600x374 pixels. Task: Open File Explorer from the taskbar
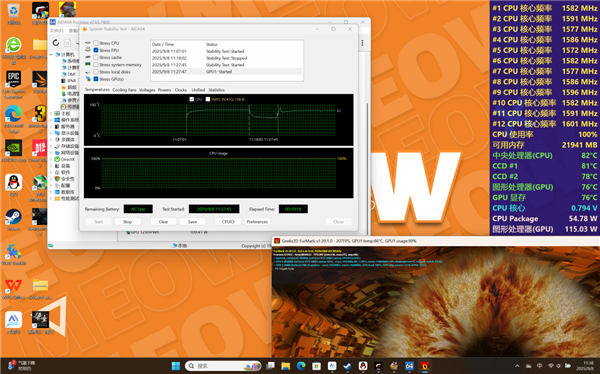click(285, 366)
